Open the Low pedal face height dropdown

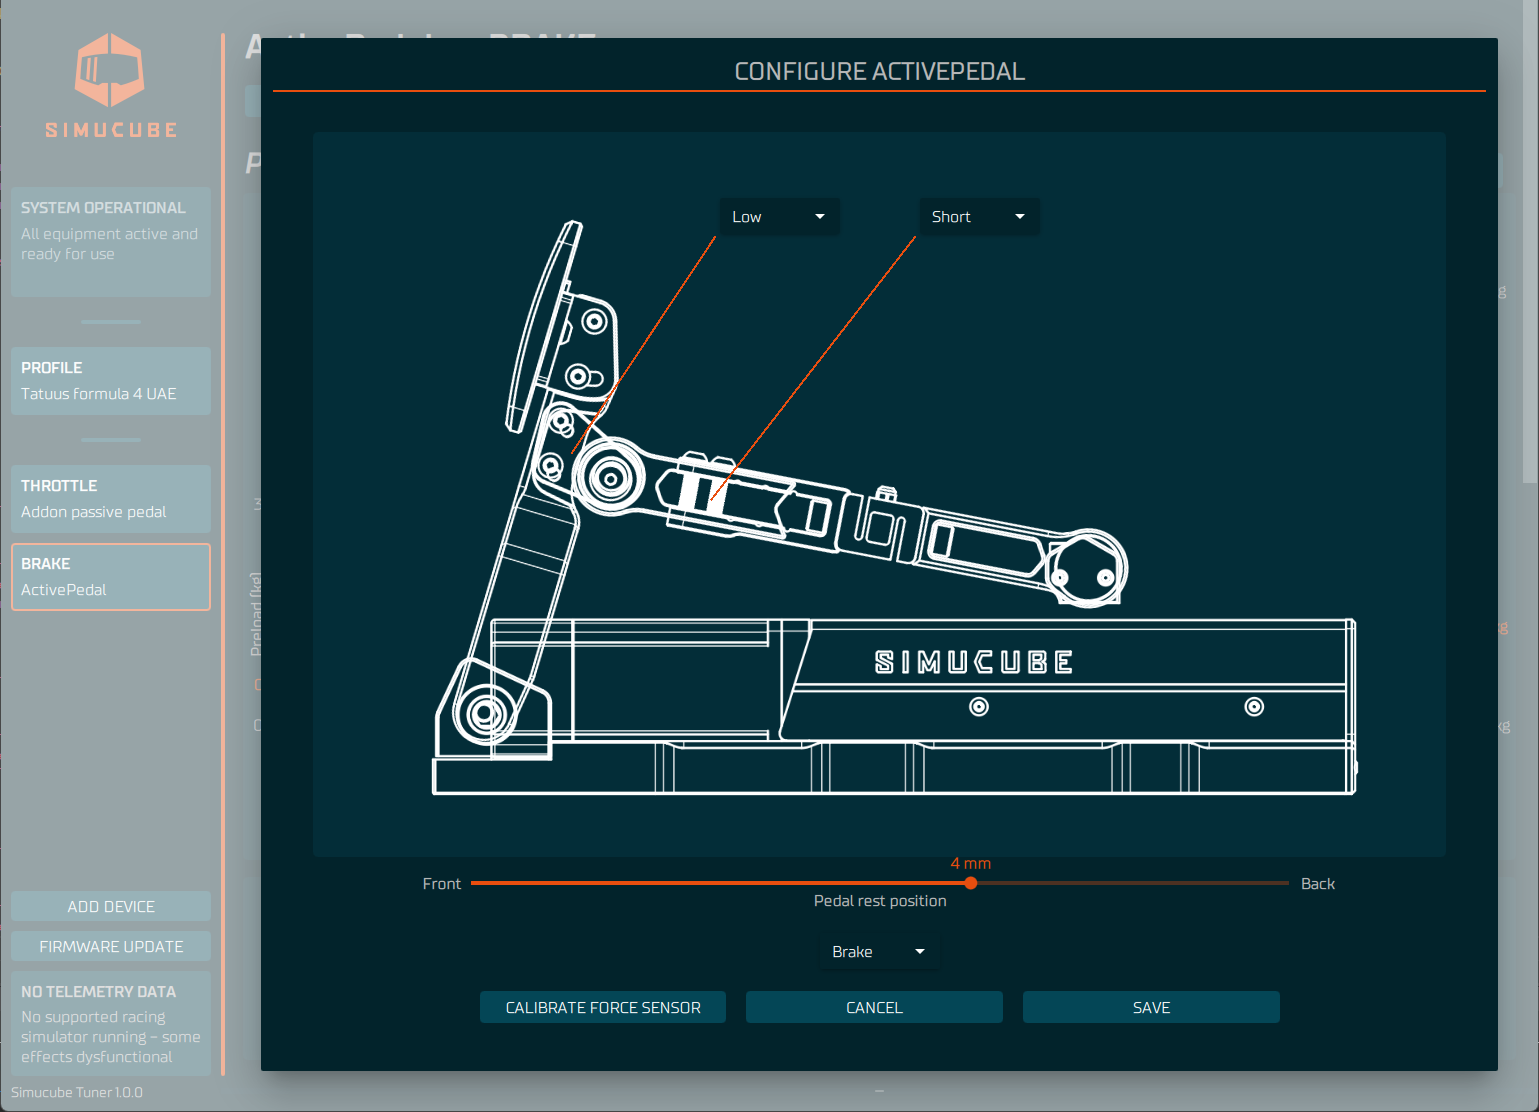779,217
